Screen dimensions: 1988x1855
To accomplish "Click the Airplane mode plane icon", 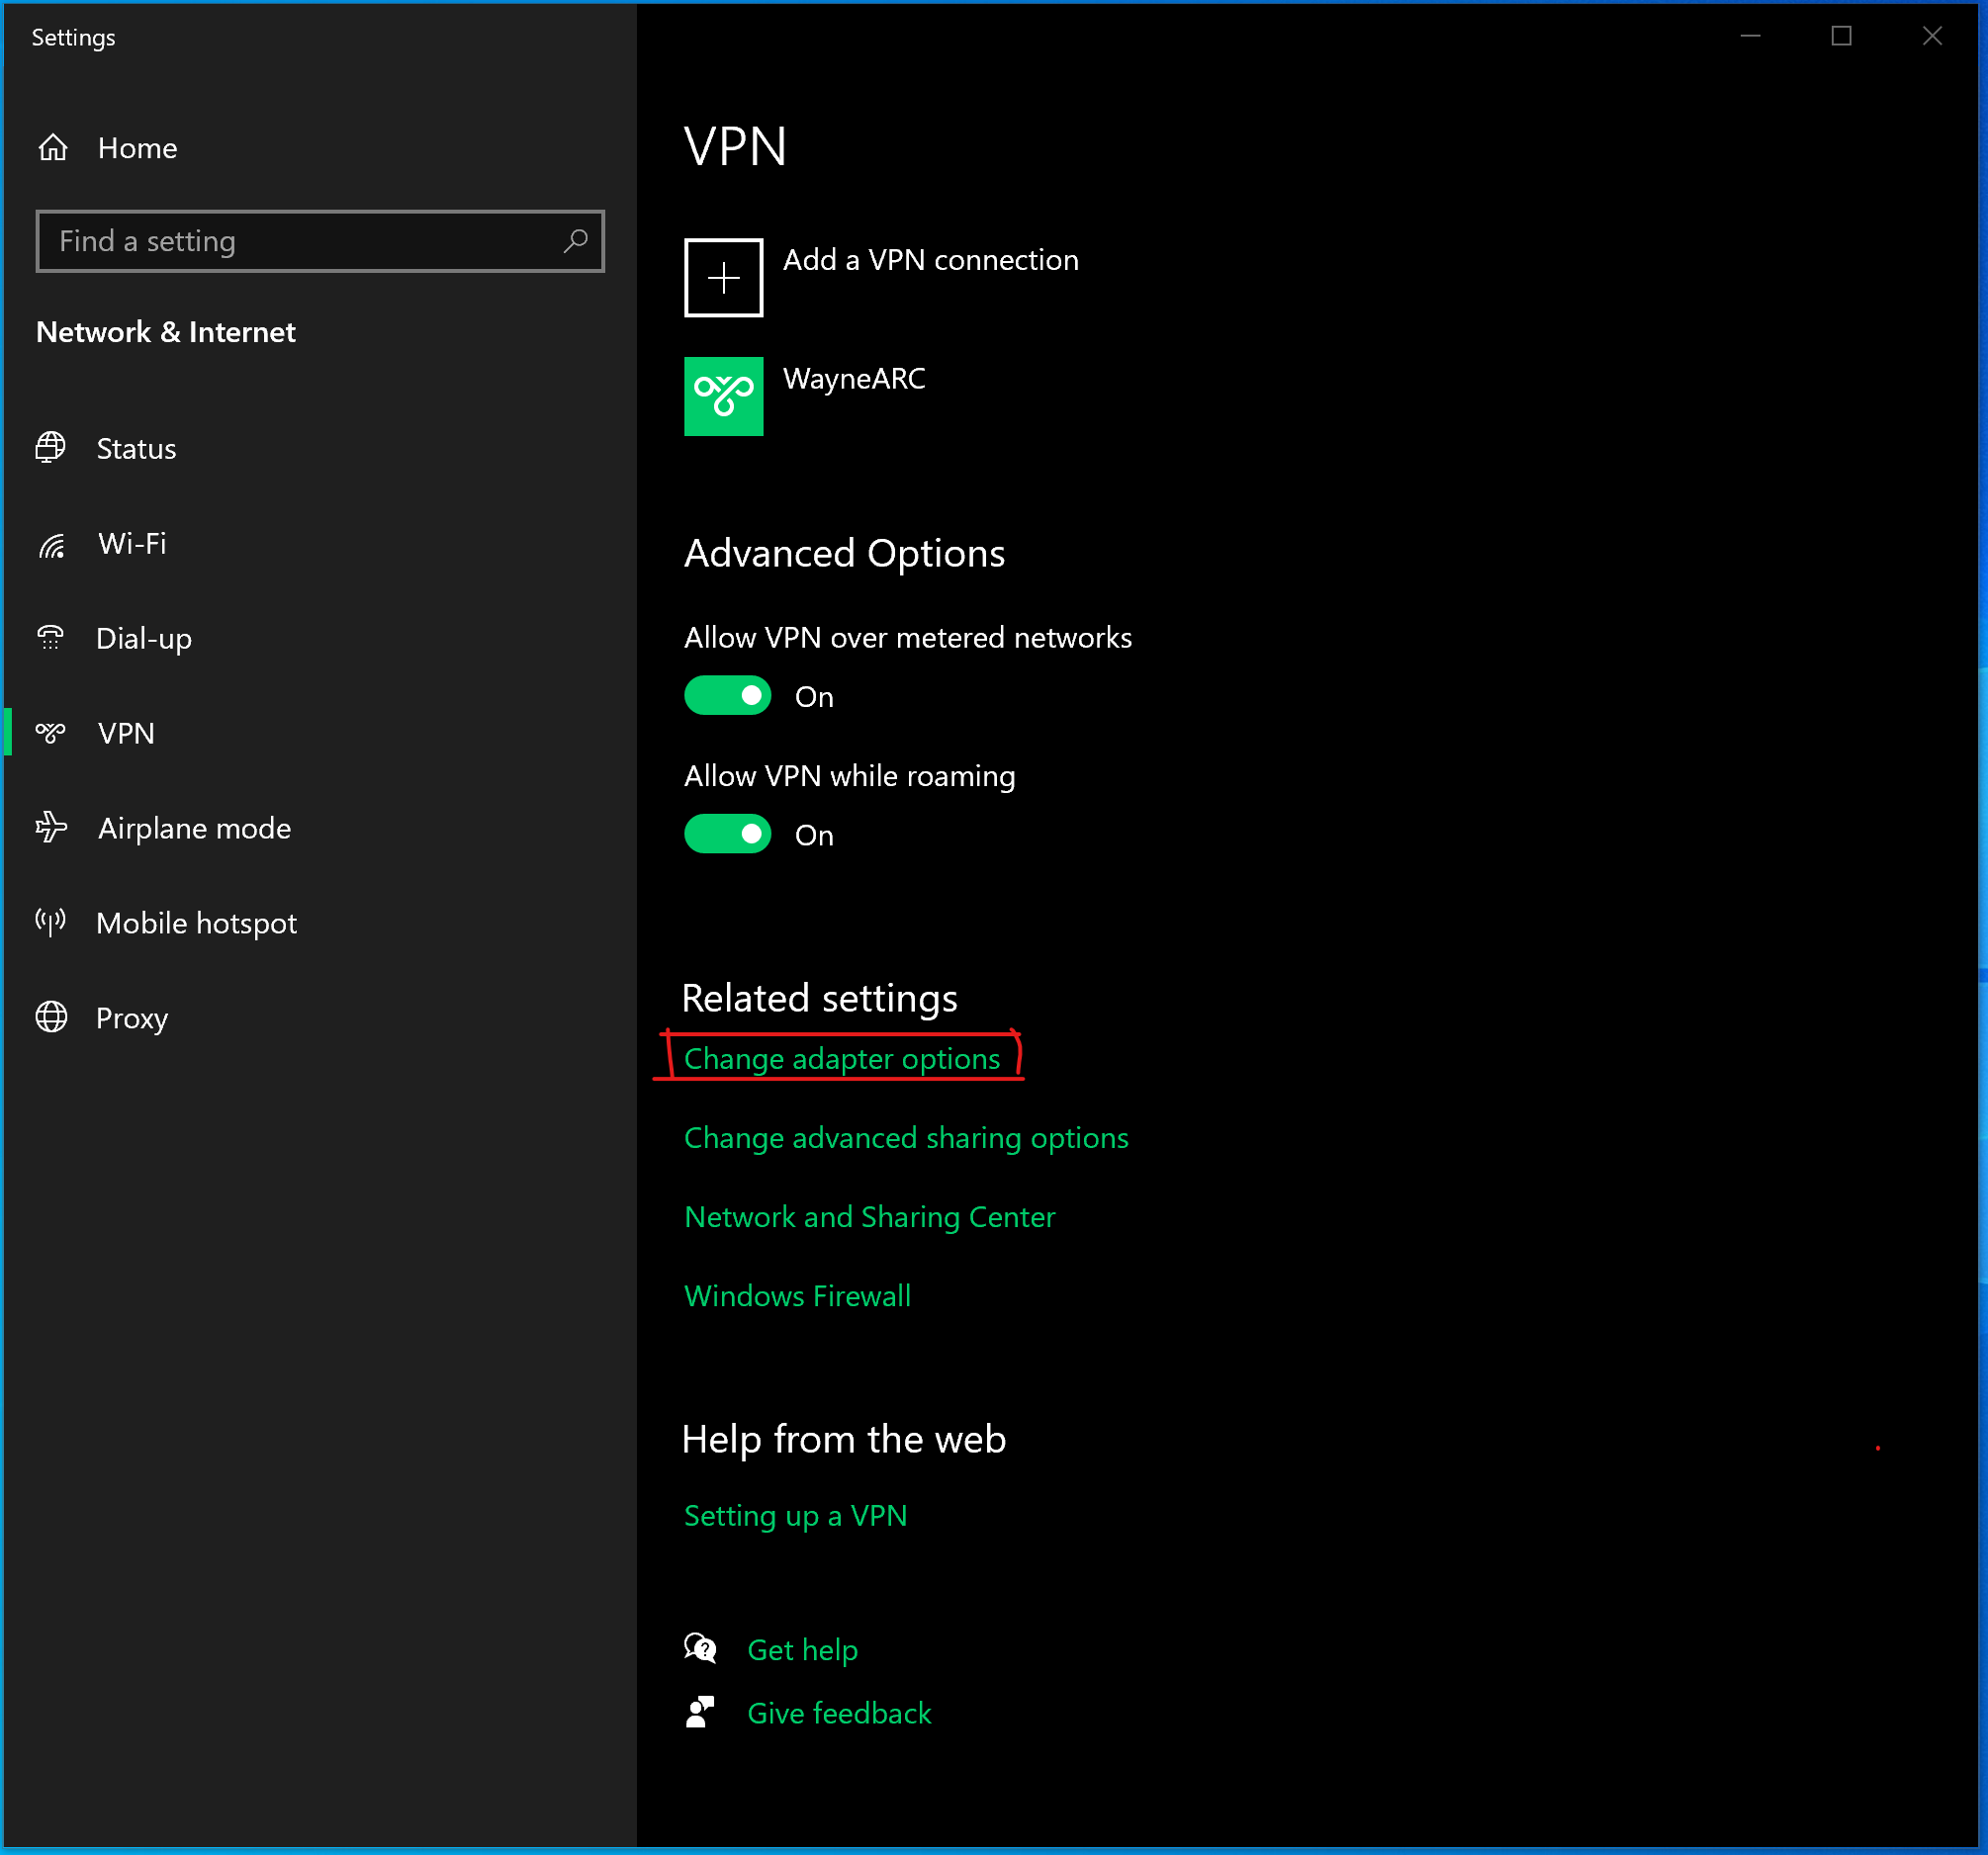I will [x=51, y=828].
